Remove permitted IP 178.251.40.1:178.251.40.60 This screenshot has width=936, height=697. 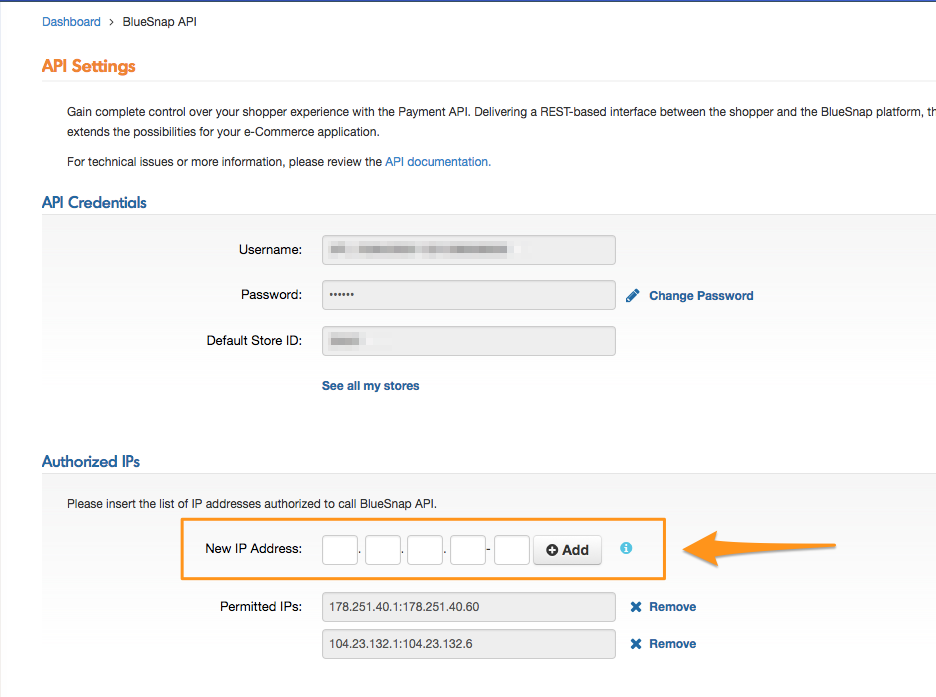[x=672, y=607]
